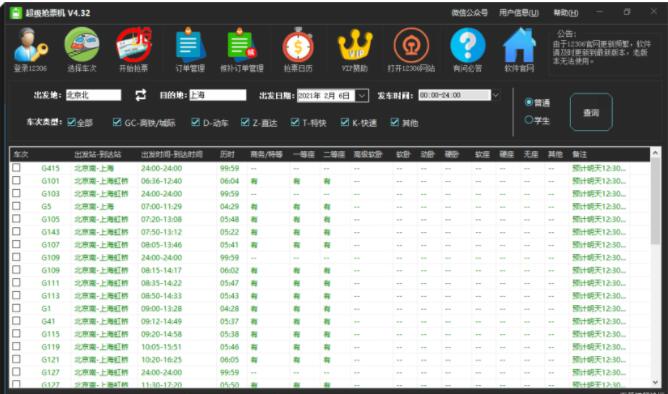Select the 学生 student radio button
The image size is (668, 394).
click(x=529, y=120)
